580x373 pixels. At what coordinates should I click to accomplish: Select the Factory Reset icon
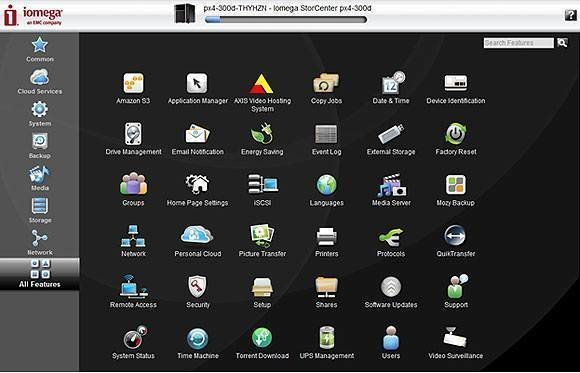coord(456,134)
